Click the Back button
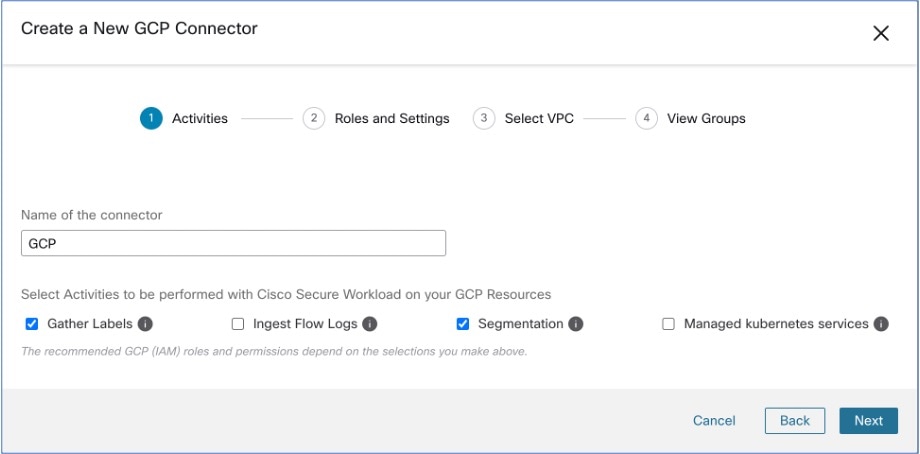Screen dimensions: 920x454 coord(795,421)
